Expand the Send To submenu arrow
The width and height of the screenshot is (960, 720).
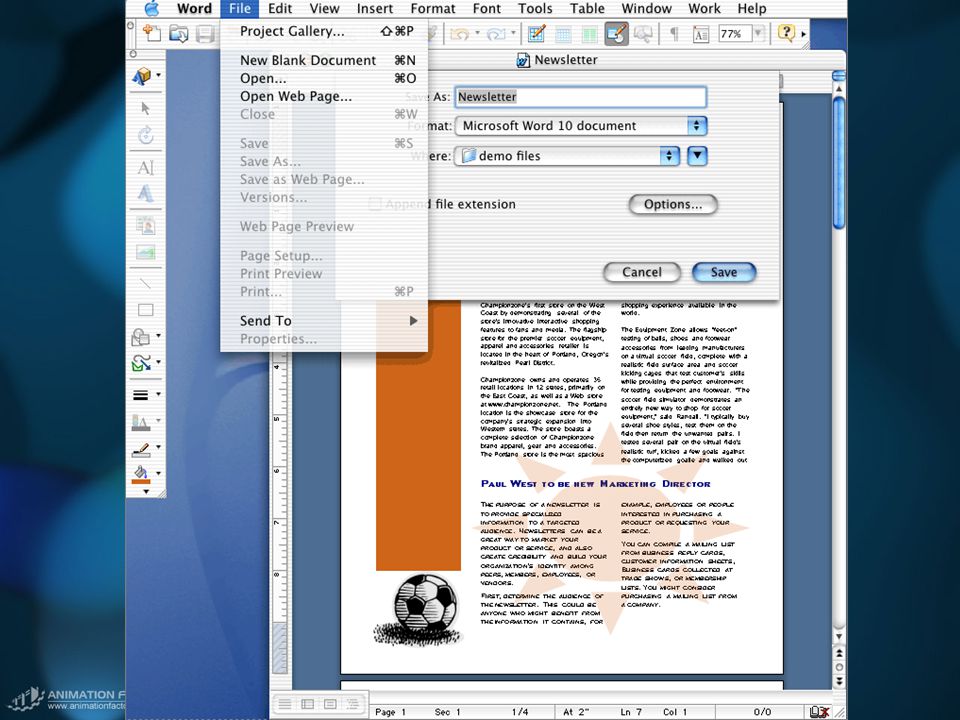[x=413, y=320]
